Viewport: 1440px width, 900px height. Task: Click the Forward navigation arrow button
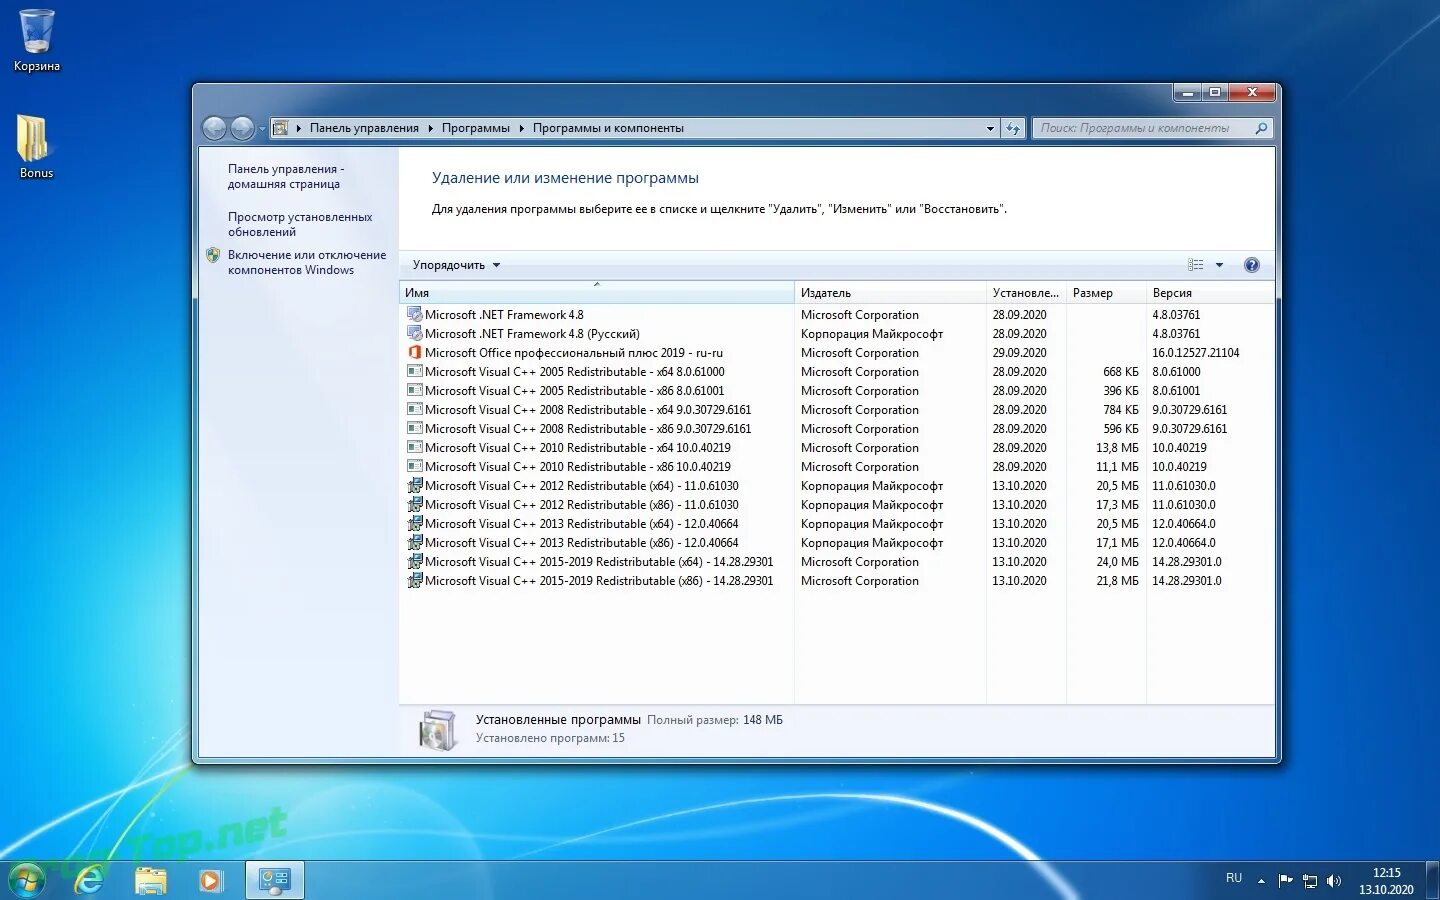(242, 128)
